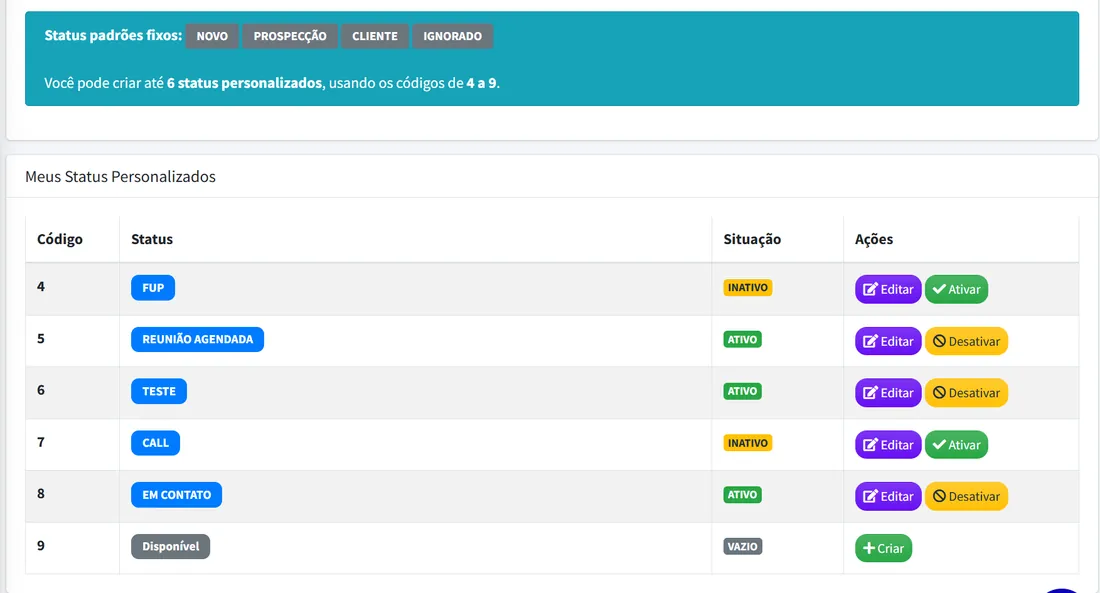Click the NOVO fixed status badge
The height and width of the screenshot is (593, 1100).
pos(212,36)
